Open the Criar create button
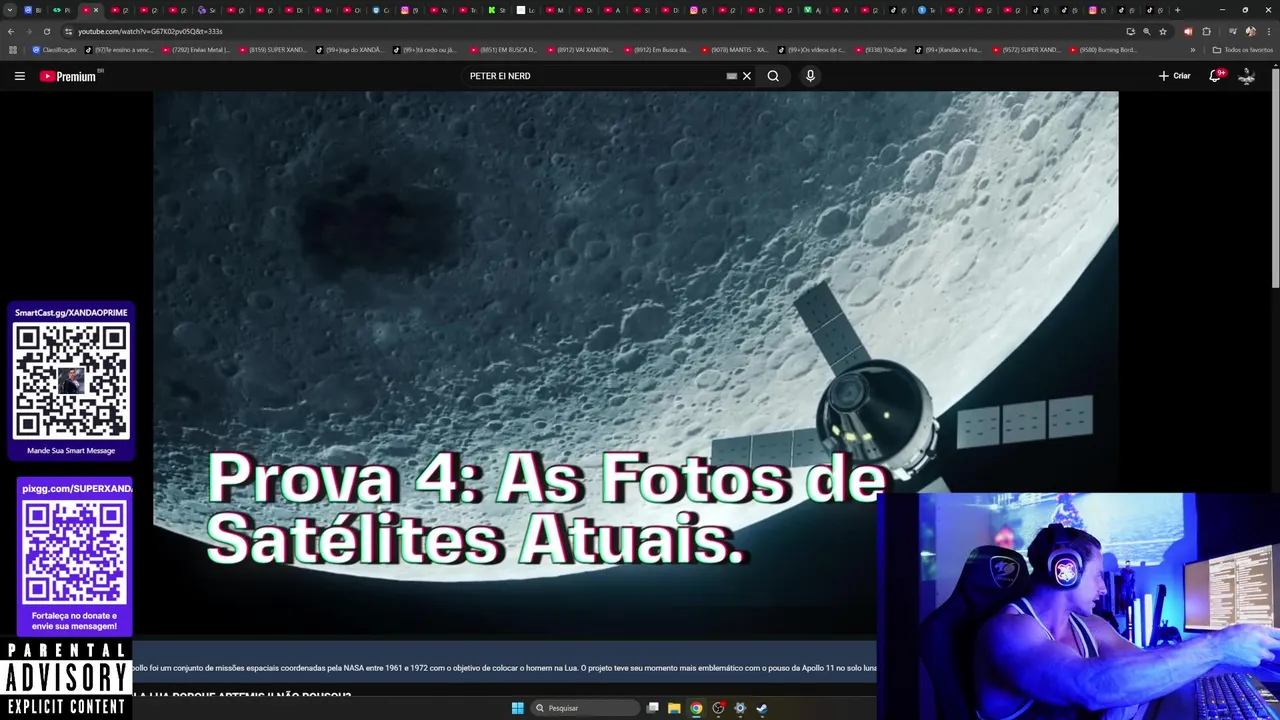Viewport: 1280px width, 720px height. pos(1174,76)
